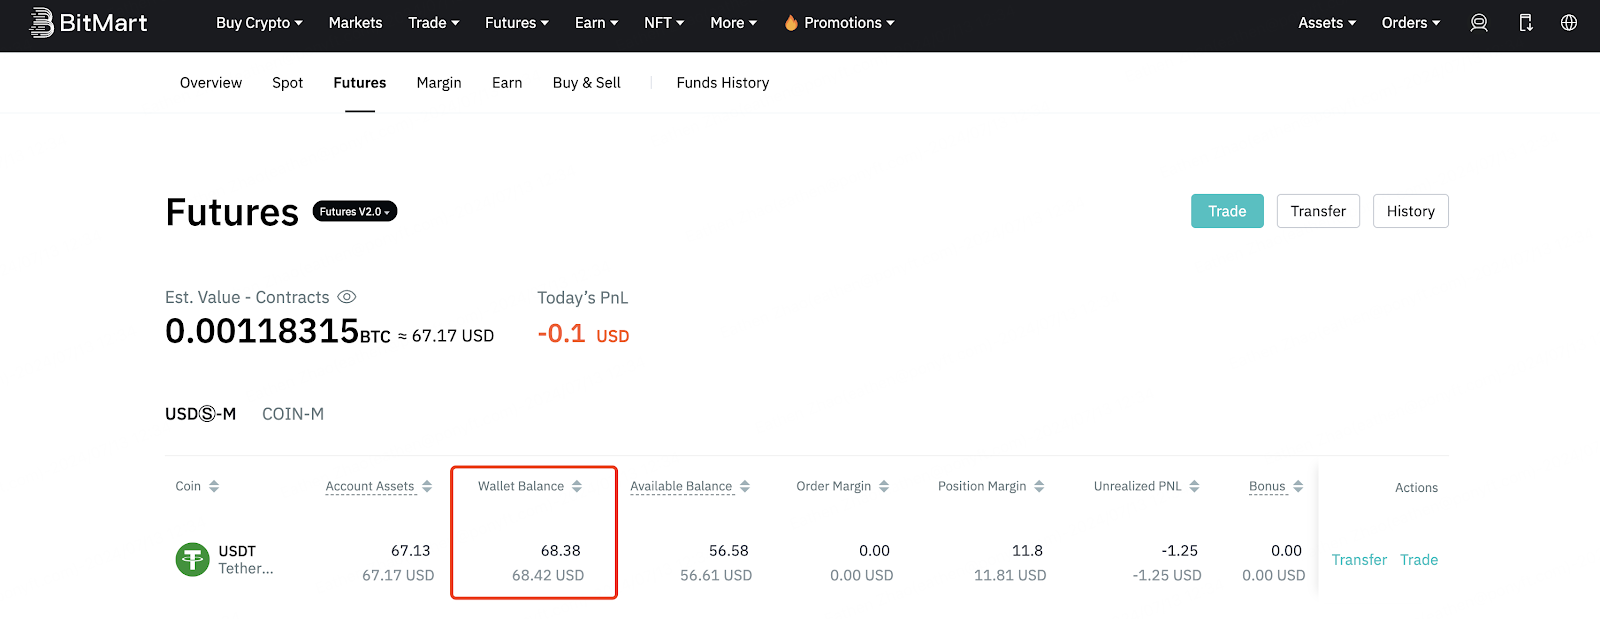Sort by Account Assets column arrows
The width and height of the screenshot is (1600, 619).
[427, 487]
